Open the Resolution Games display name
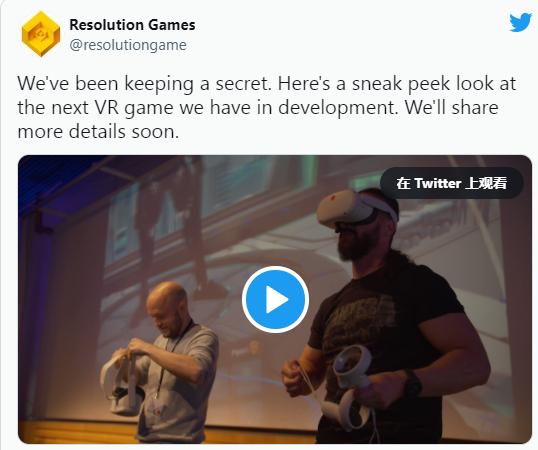Image resolution: width=538 pixels, height=450 pixels. tap(132, 25)
